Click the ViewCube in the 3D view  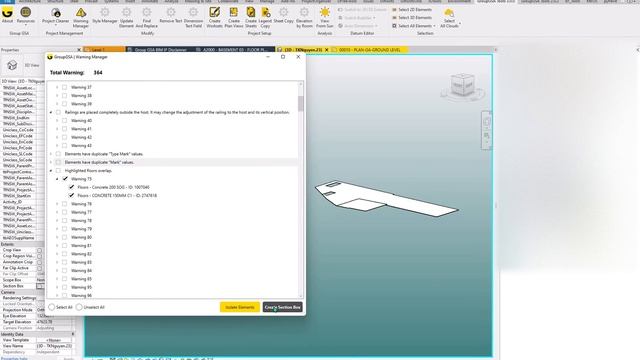[x=462, y=86]
